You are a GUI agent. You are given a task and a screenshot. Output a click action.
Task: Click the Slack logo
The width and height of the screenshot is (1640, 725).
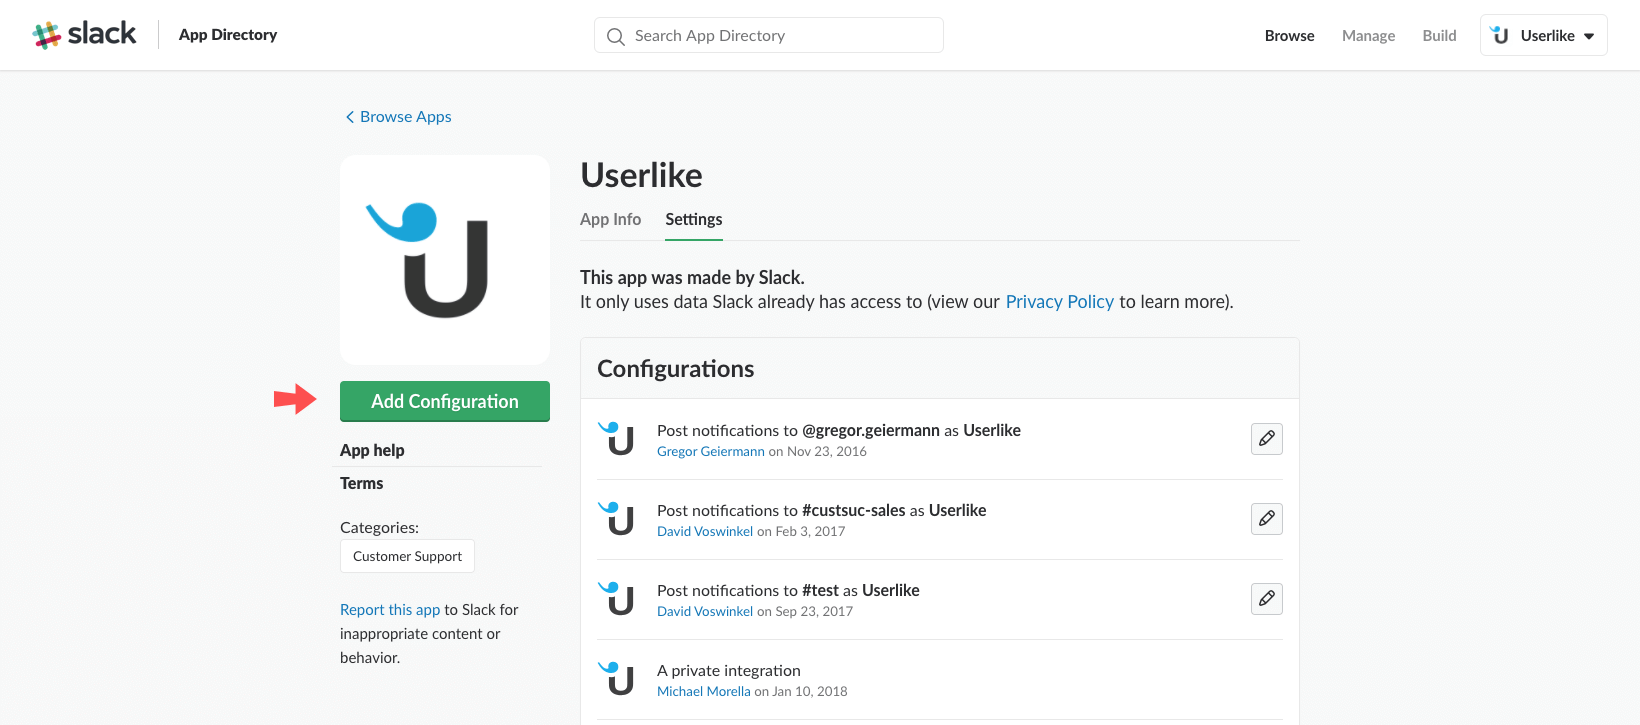click(x=85, y=34)
